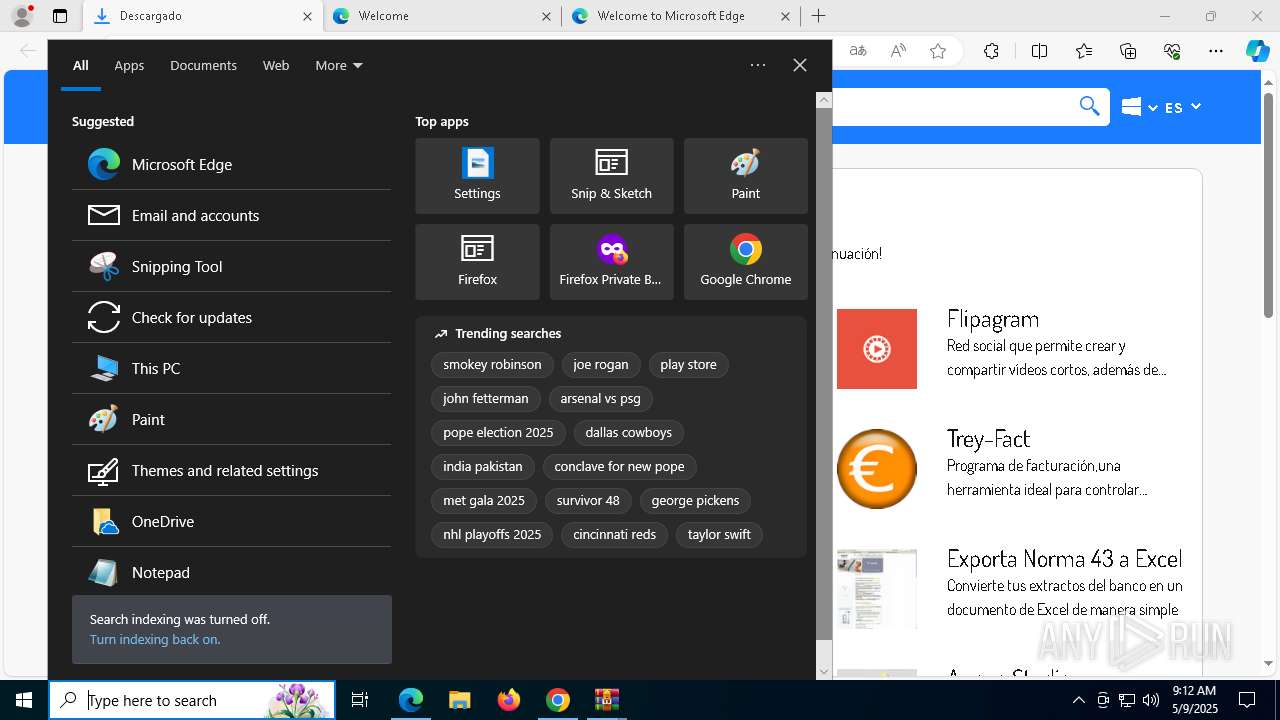Open Chrome from the taskbar
This screenshot has width=1280, height=720.
coord(558,700)
